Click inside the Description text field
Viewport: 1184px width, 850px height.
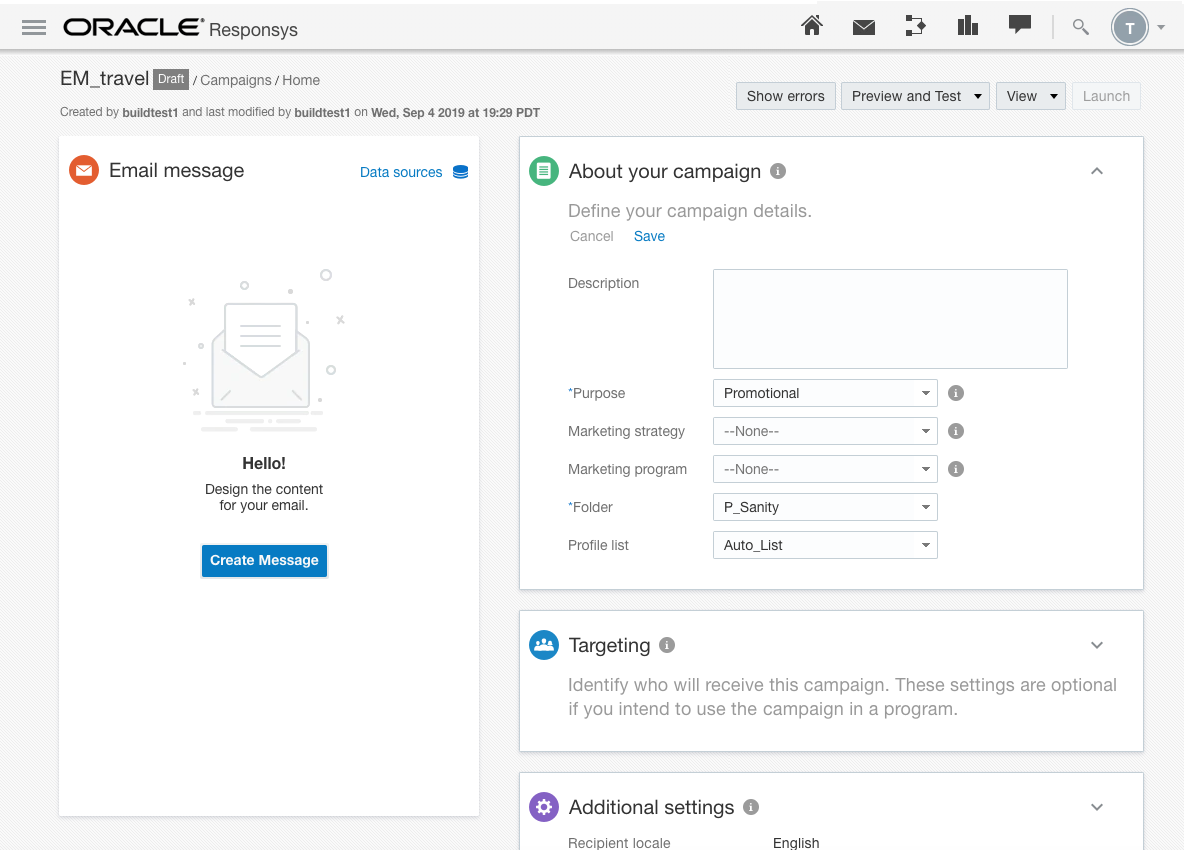(x=889, y=318)
